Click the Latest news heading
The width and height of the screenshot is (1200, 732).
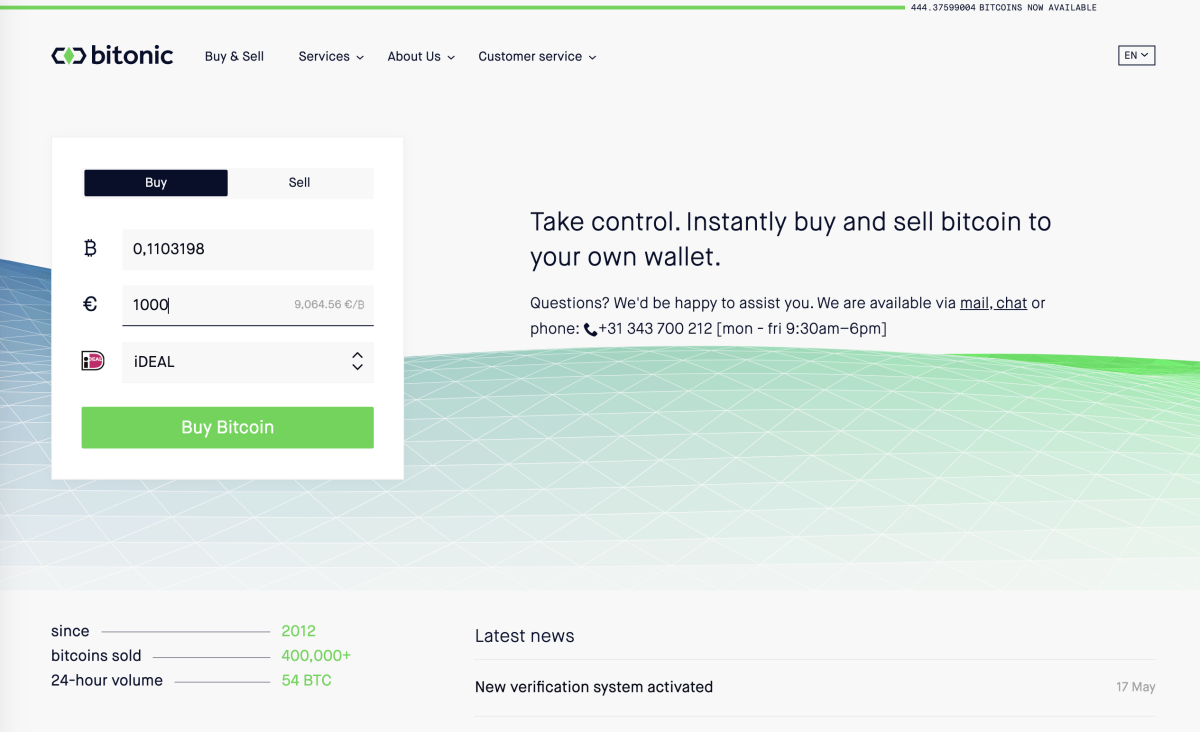(524, 636)
